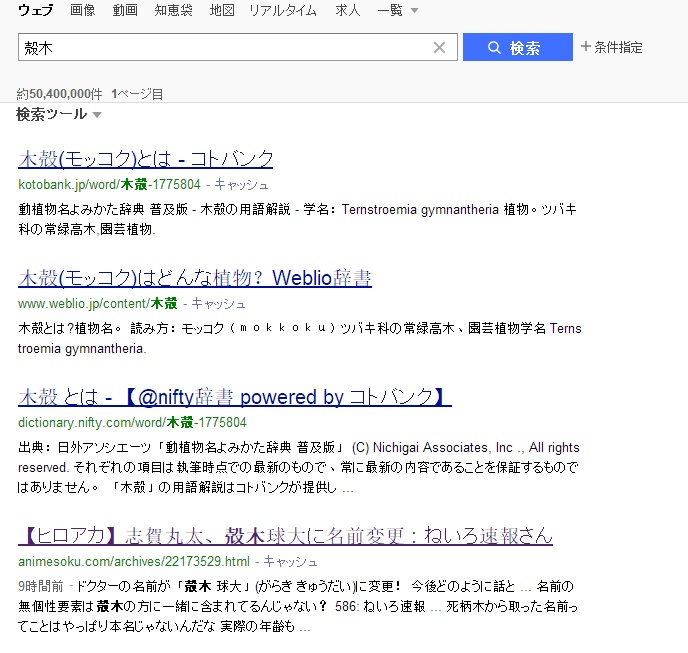This screenshot has width=688, height=653.
Task: Click snippet starting 動植物名よみかた辞典 普及版 - 木殻の用語解説
Action: pos(297,219)
